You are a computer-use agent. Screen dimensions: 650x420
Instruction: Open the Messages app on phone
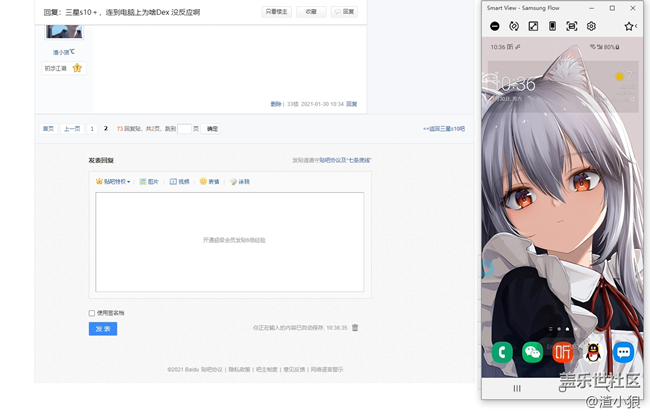pyautogui.click(x=623, y=352)
